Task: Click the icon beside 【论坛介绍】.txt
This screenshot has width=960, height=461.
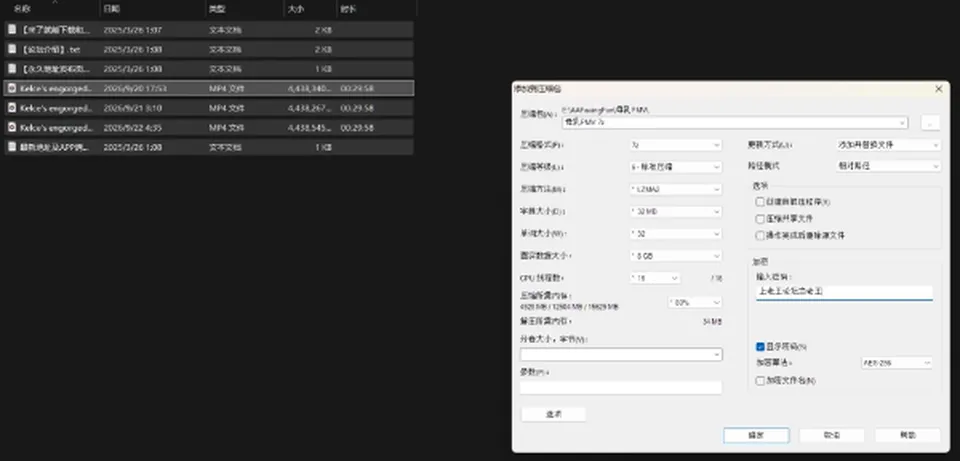Action: pos(12,49)
